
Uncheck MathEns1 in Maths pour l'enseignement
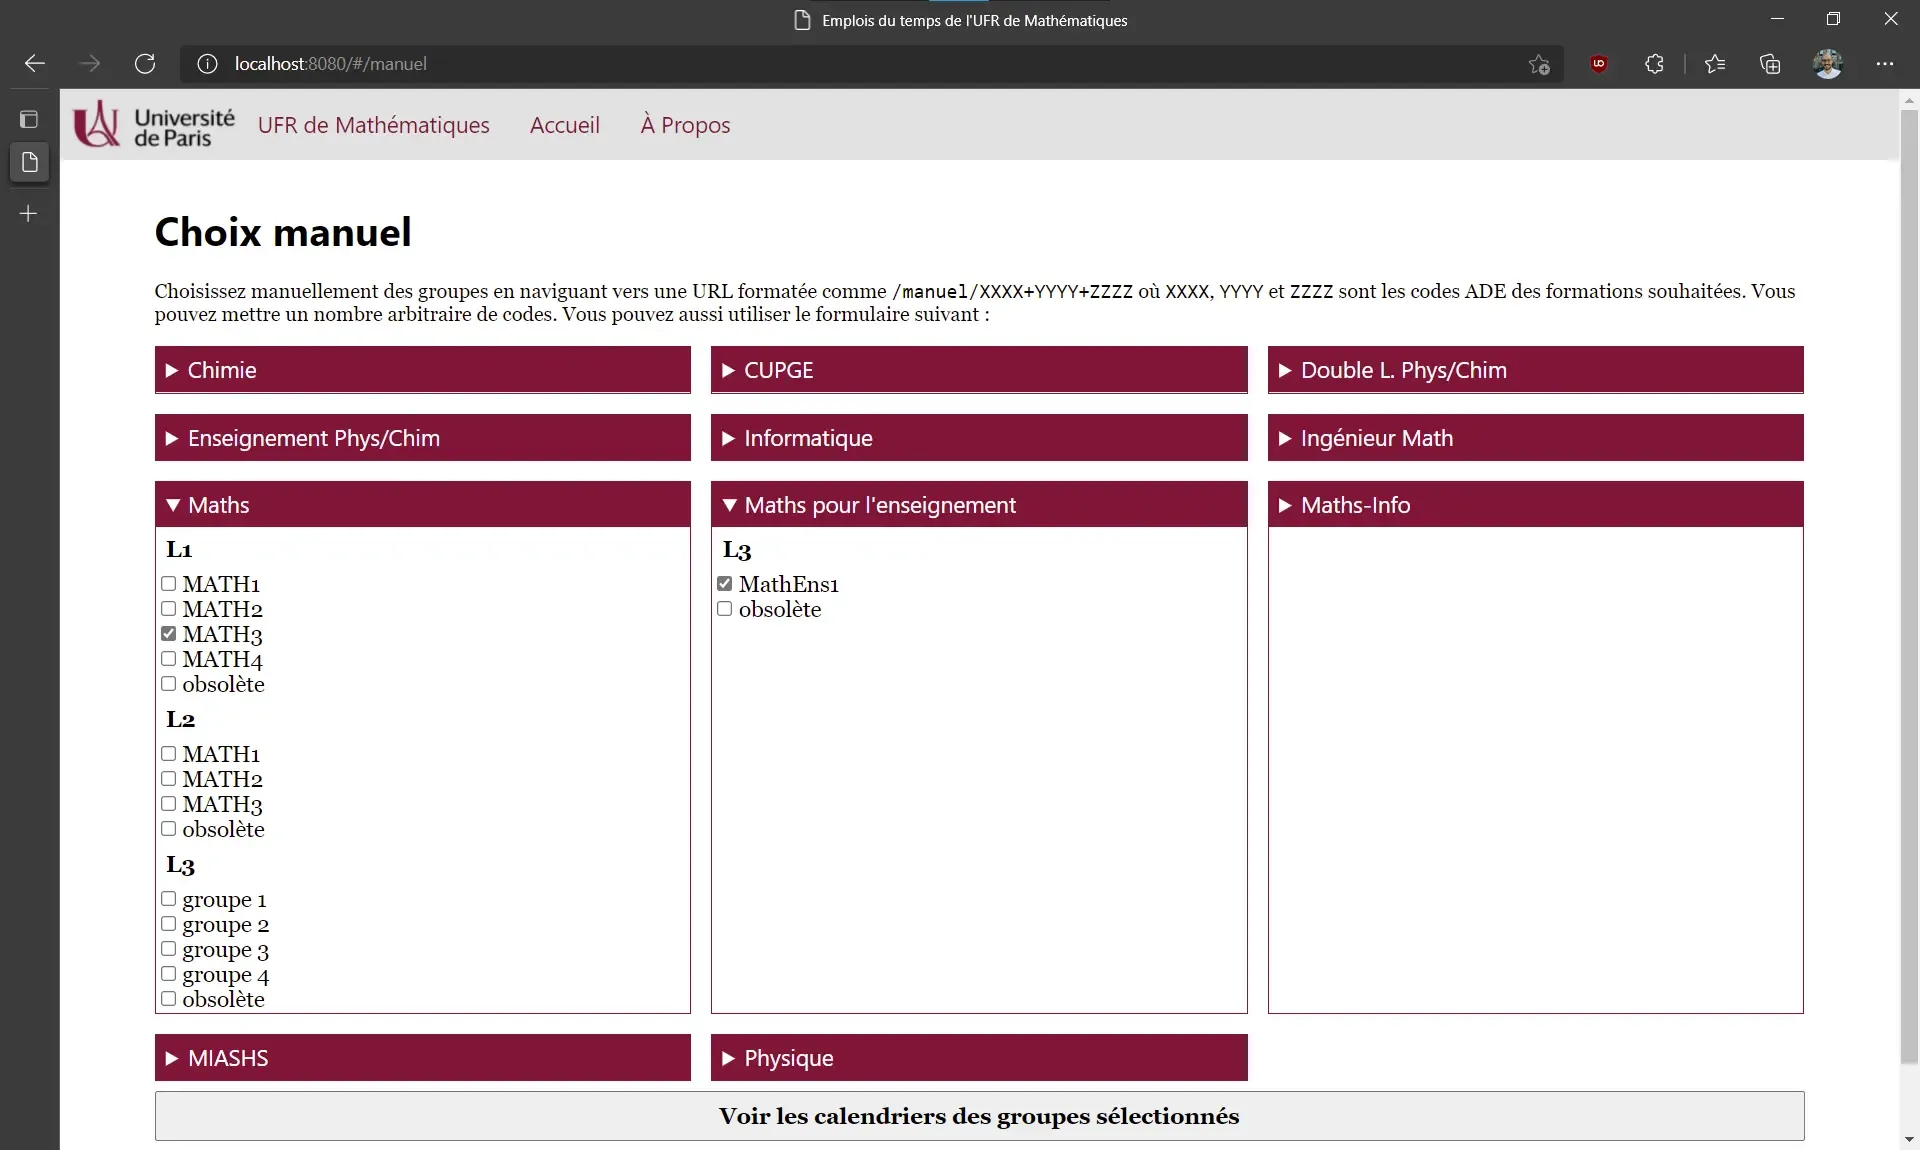[725, 583]
